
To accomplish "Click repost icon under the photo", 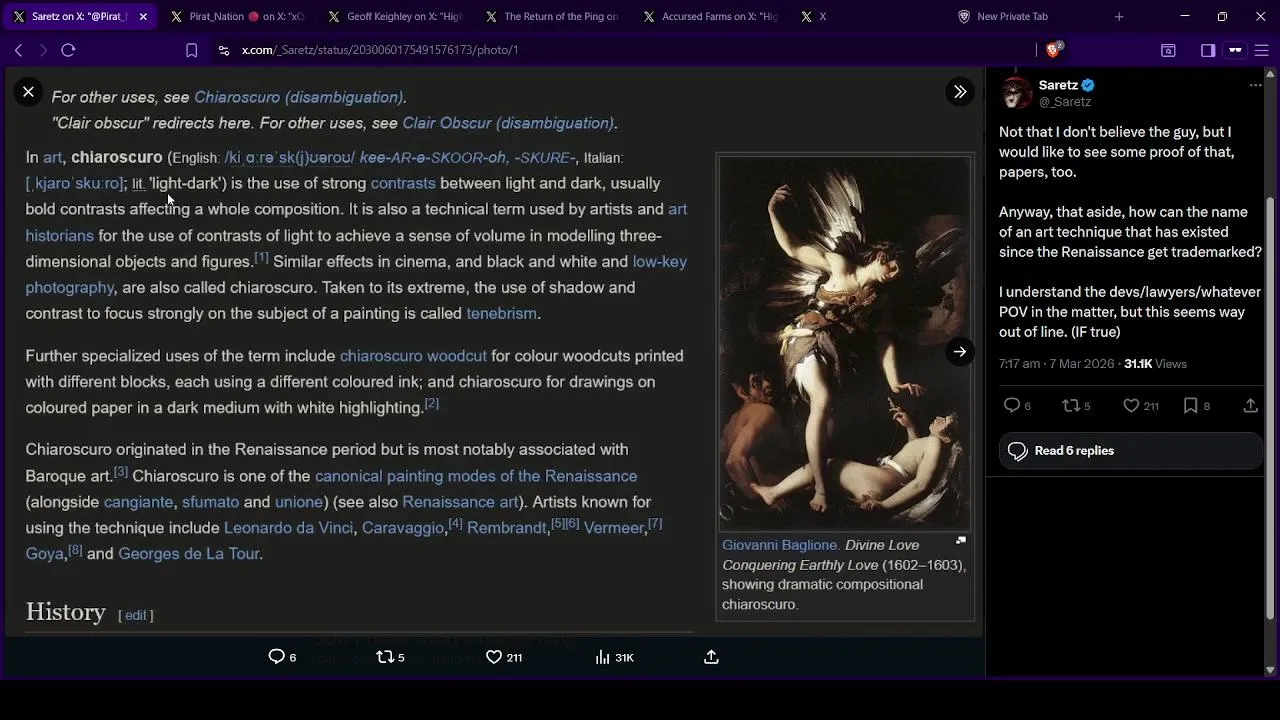I will (x=385, y=657).
